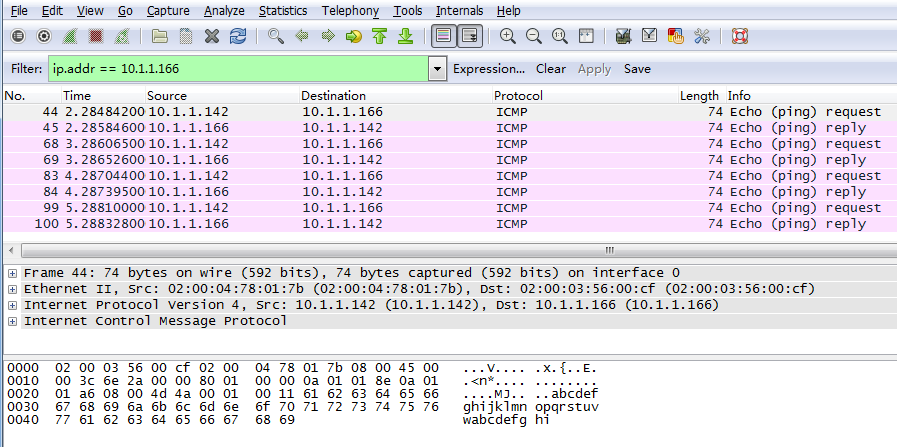Screen dimensions: 897x447
Task: Open the Capture menu
Action: [x=168, y=10]
